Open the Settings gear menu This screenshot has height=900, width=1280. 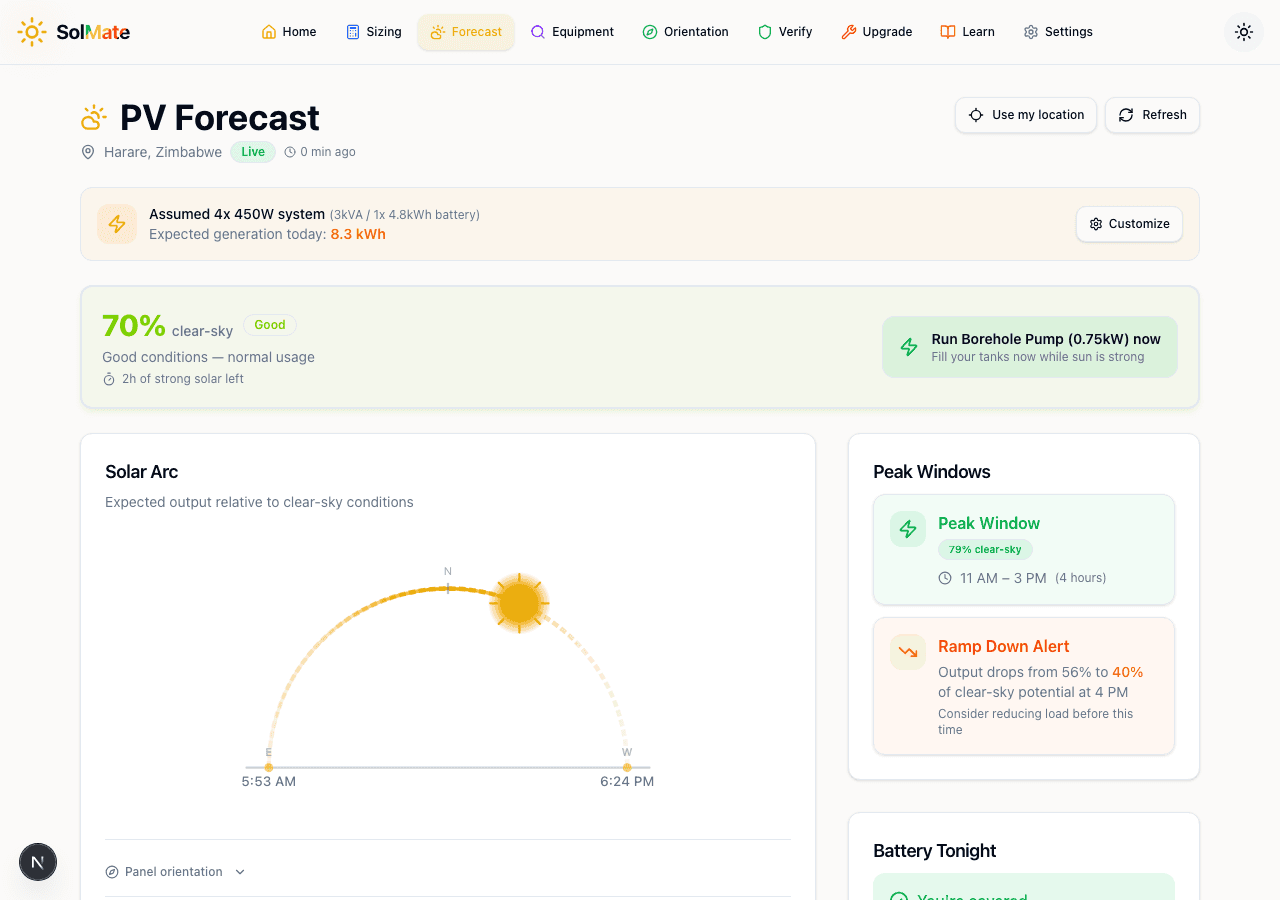1029,31
